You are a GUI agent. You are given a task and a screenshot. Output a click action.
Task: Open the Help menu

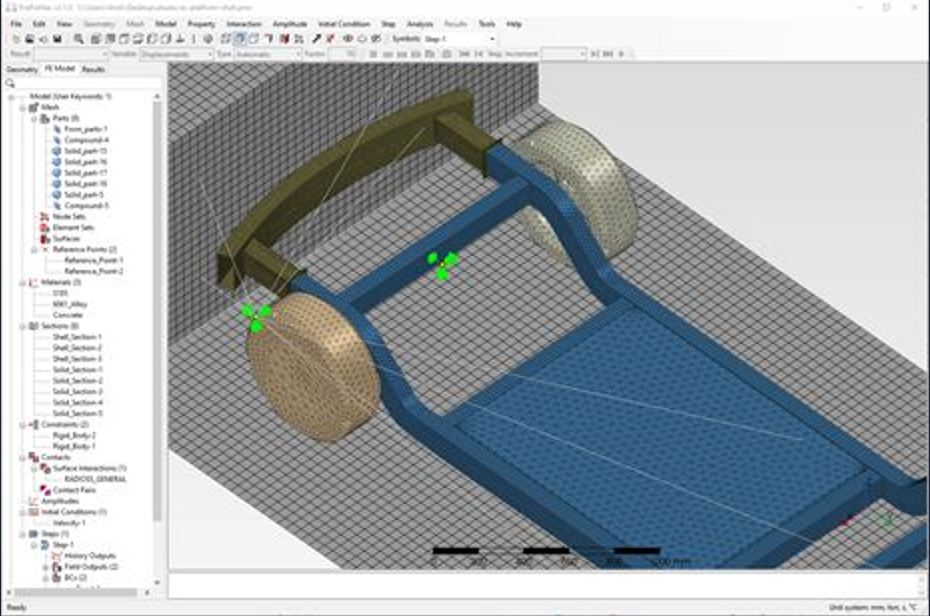click(514, 24)
